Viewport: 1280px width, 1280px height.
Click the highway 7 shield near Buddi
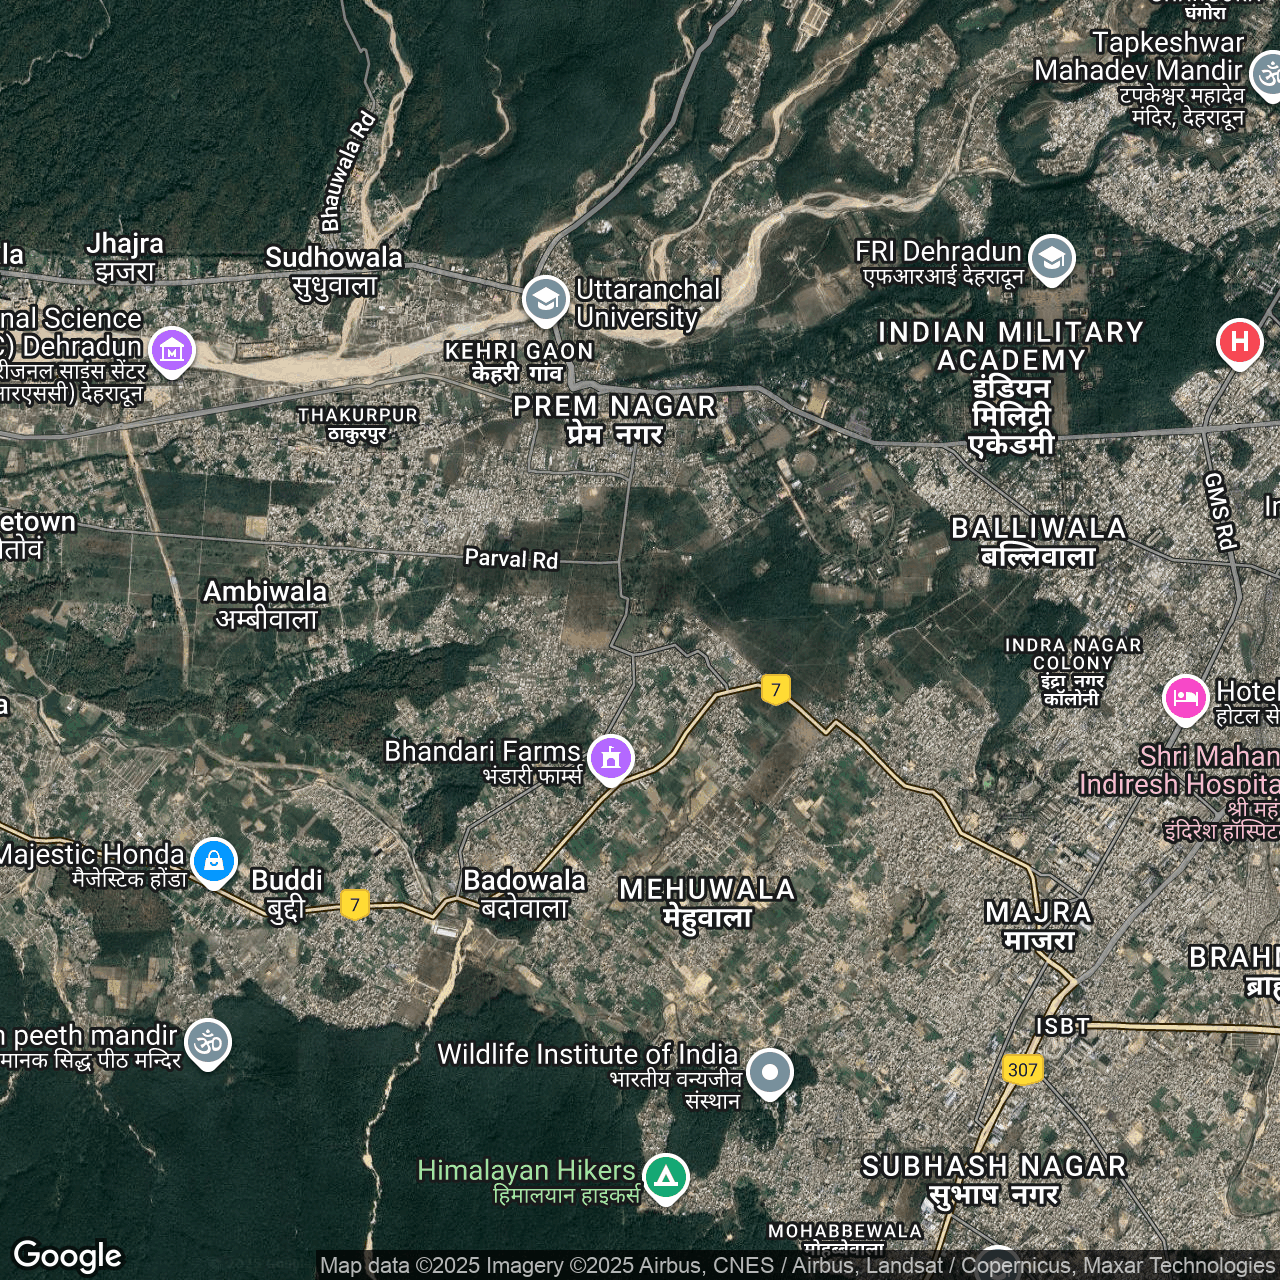(354, 904)
